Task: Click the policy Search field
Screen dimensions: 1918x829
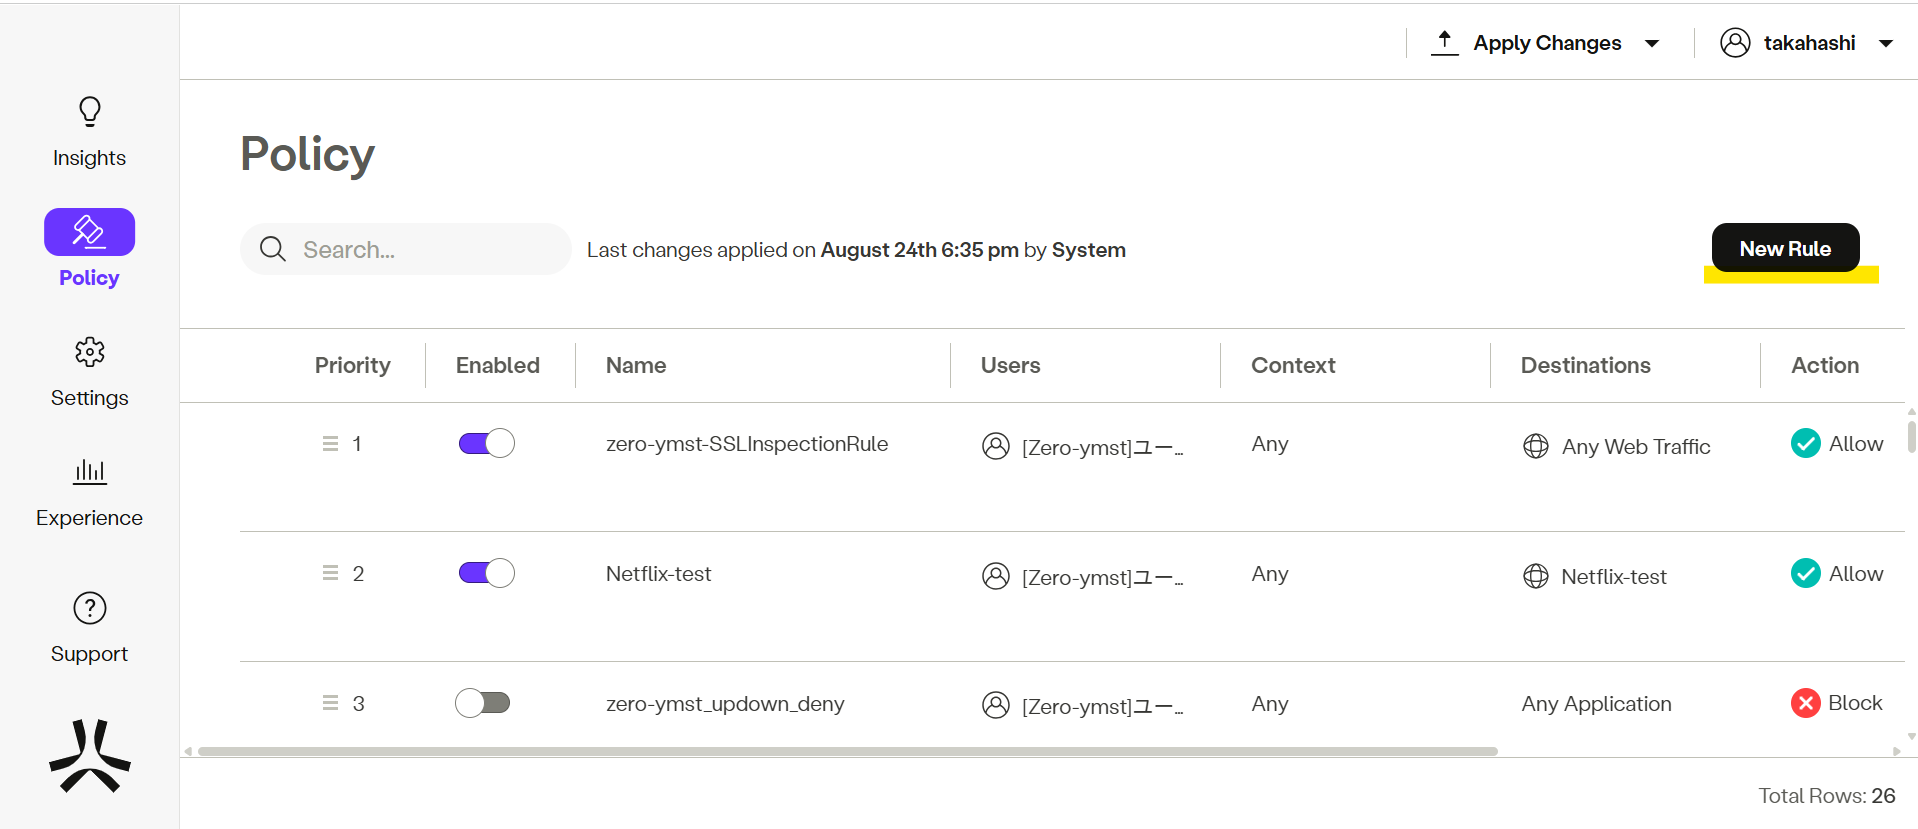Action: pyautogui.click(x=420, y=250)
